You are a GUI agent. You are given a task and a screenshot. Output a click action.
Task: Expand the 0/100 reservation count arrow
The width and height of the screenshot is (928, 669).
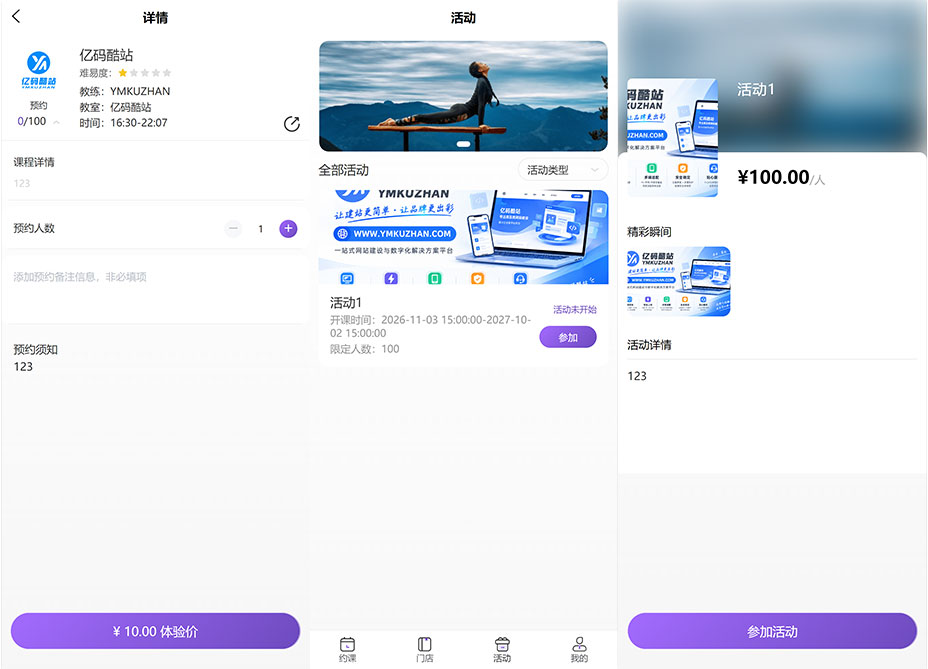pos(57,122)
